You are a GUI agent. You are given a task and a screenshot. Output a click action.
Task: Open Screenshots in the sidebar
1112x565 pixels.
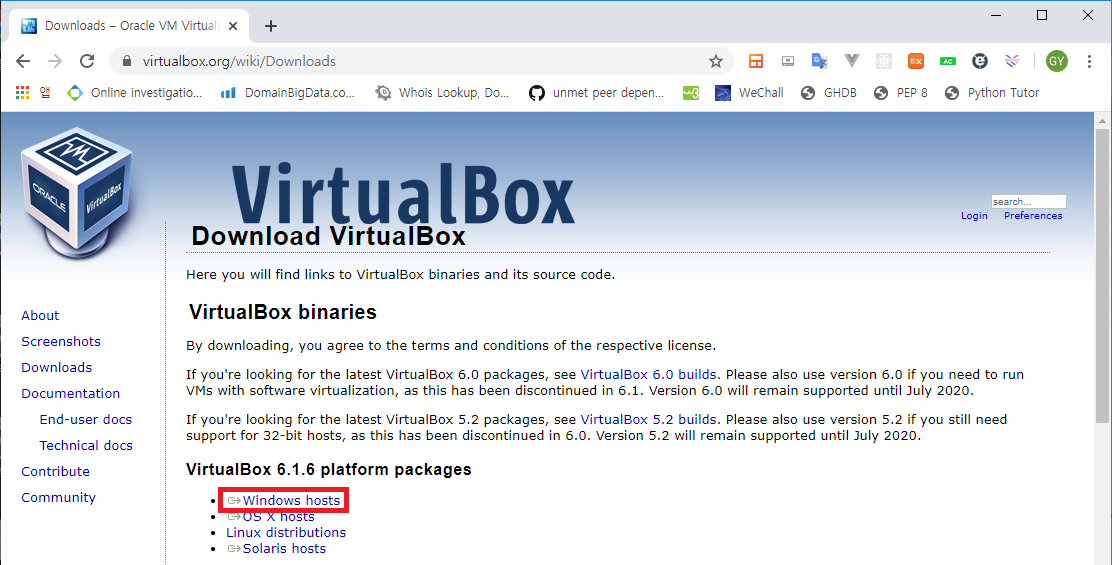point(61,342)
